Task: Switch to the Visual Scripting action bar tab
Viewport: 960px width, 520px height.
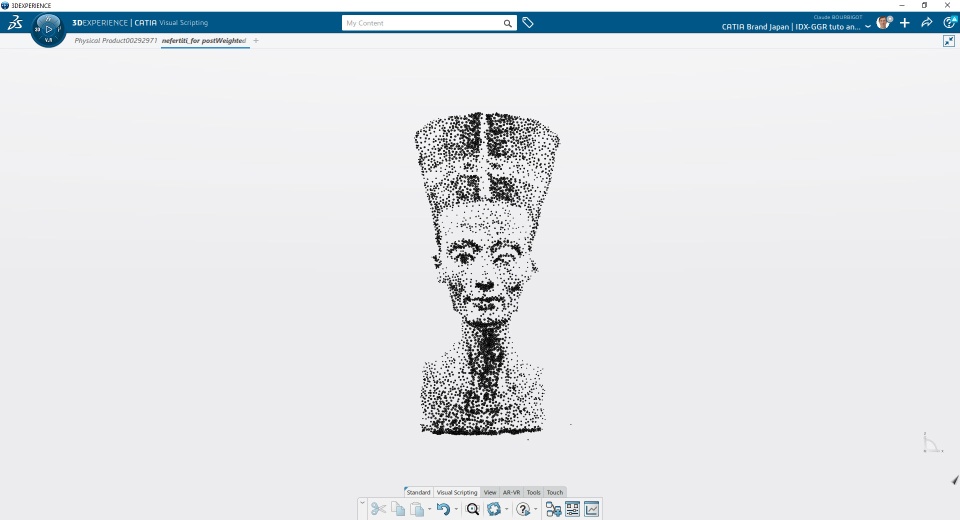Action: [x=457, y=492]
